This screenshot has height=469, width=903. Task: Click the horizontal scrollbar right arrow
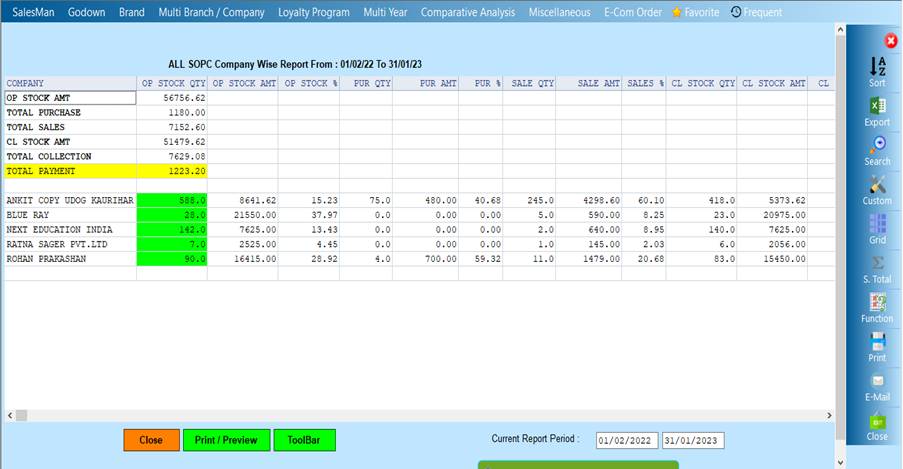[829, 415]
